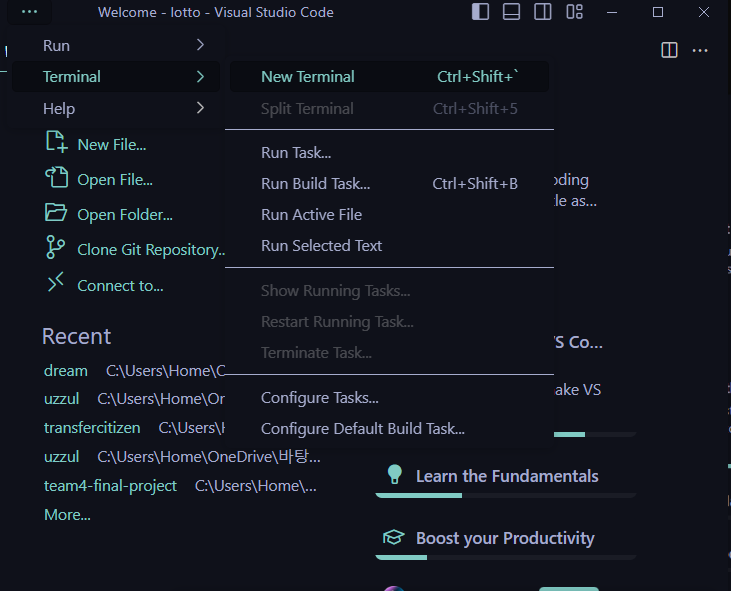731x591 pixels.
Task: Choose New Terminal from the submenu
Action: point(389,76)
